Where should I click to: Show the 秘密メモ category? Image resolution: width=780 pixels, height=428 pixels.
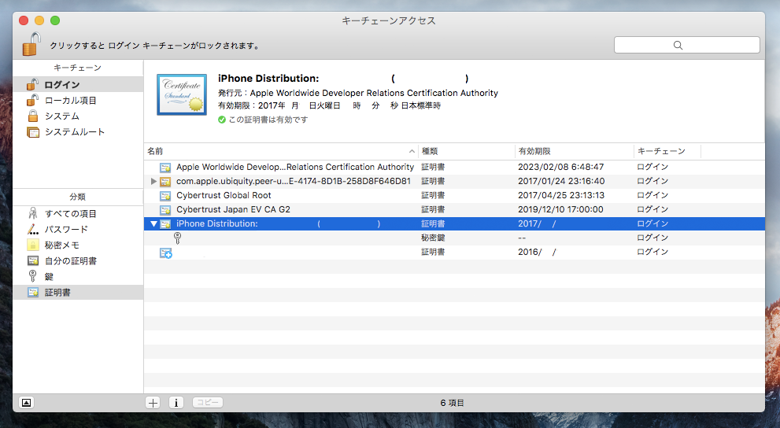click(78, 245)
